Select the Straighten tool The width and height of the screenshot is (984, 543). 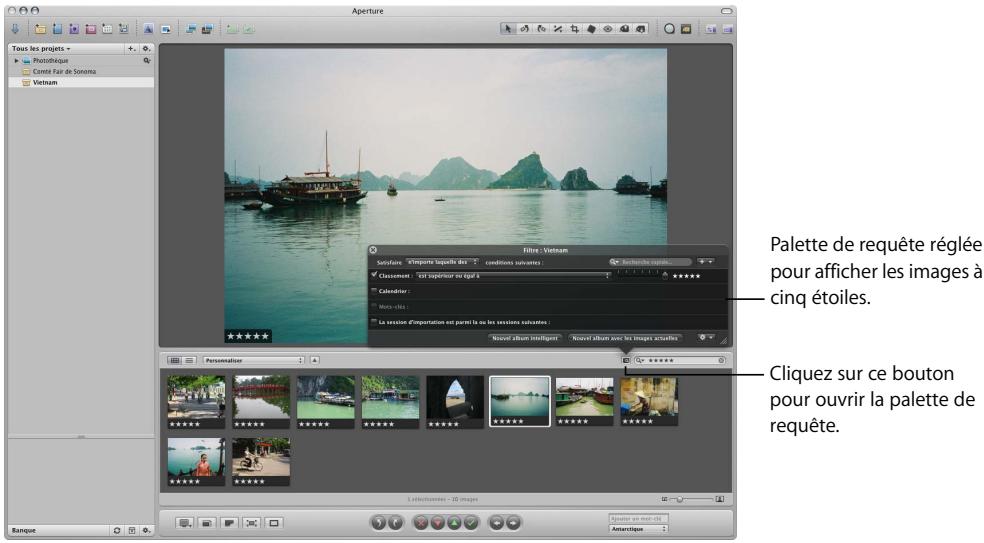click(558, 29)
